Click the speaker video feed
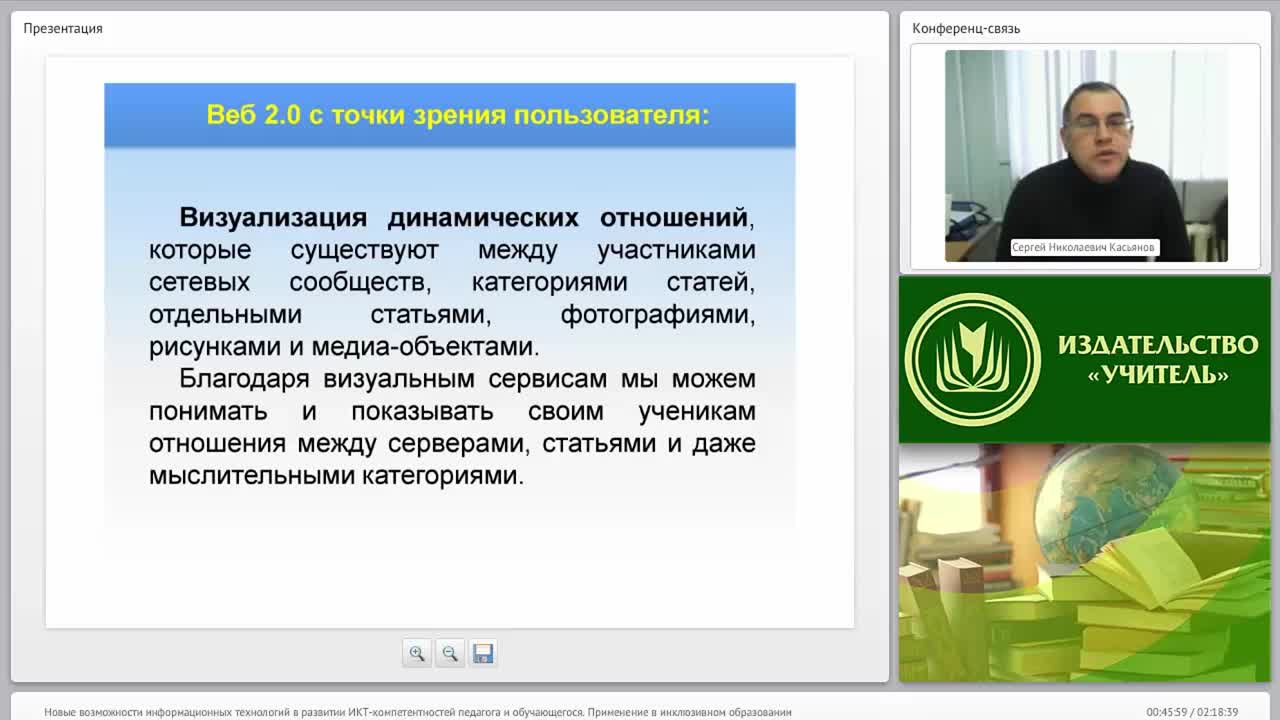Screen dimensions: 1280x720 pos(1086,156)
